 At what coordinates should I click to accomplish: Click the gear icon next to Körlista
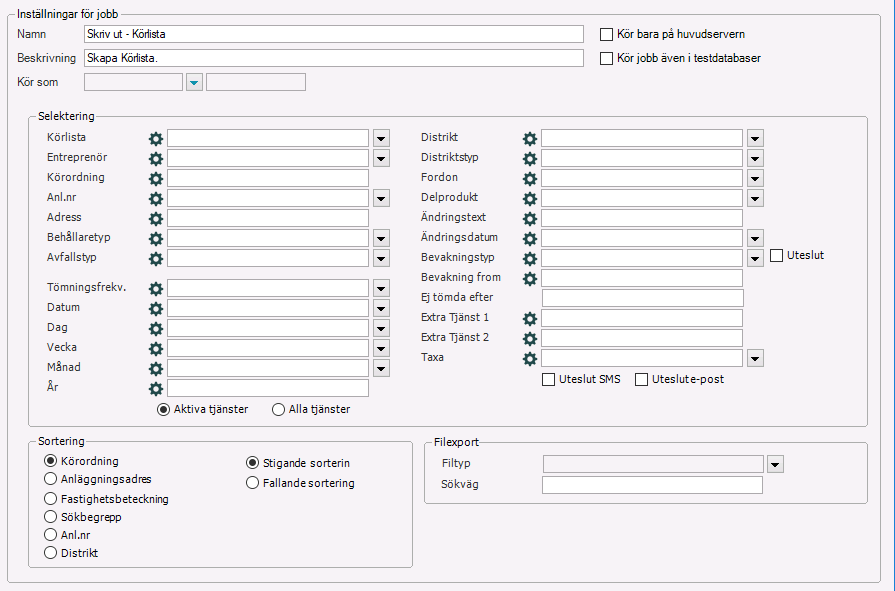156,139
